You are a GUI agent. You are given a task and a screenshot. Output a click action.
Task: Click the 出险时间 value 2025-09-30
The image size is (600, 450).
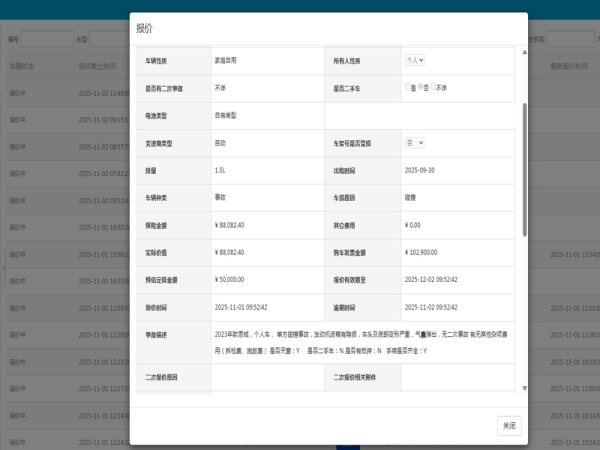[422, 171]
